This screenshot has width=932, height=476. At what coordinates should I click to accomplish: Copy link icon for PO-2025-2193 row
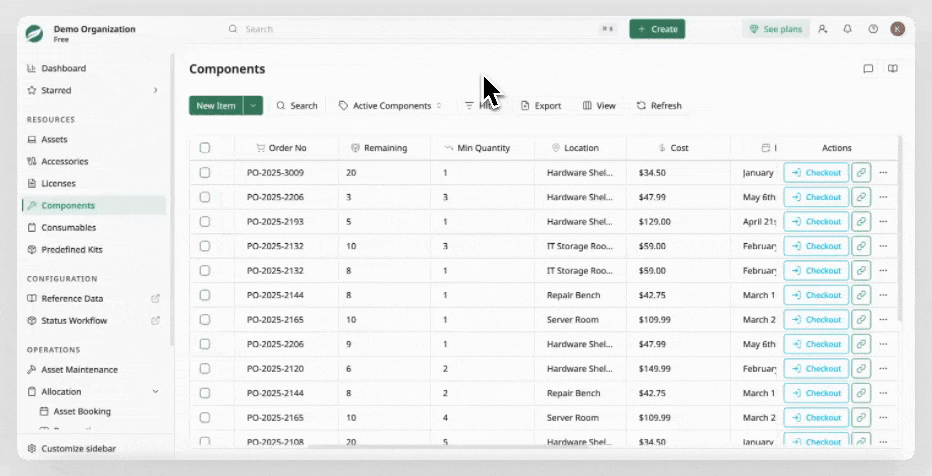point(861,221)
